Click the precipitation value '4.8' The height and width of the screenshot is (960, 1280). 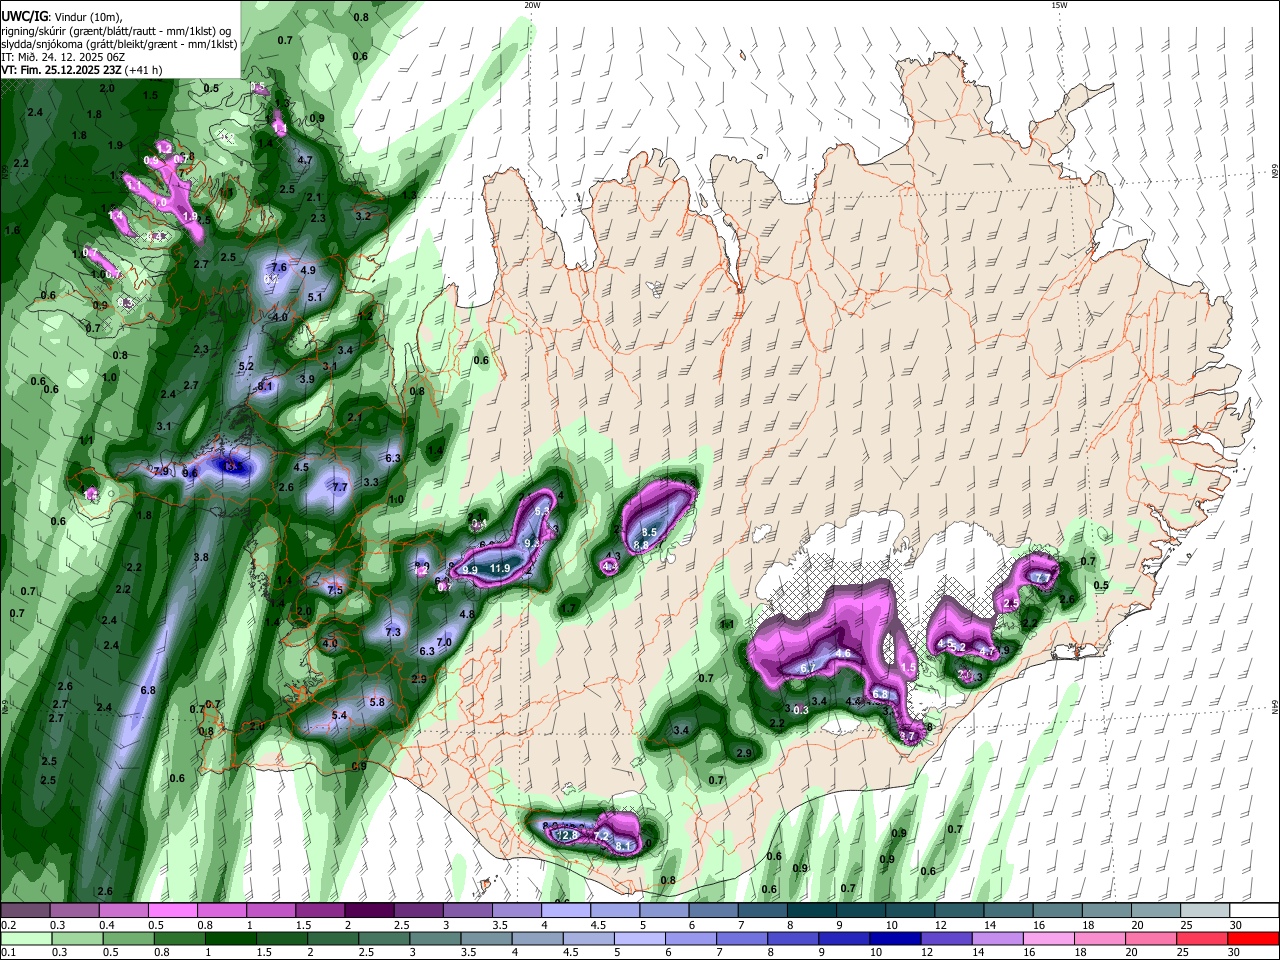pyautogui.click(x=467, y=614)
